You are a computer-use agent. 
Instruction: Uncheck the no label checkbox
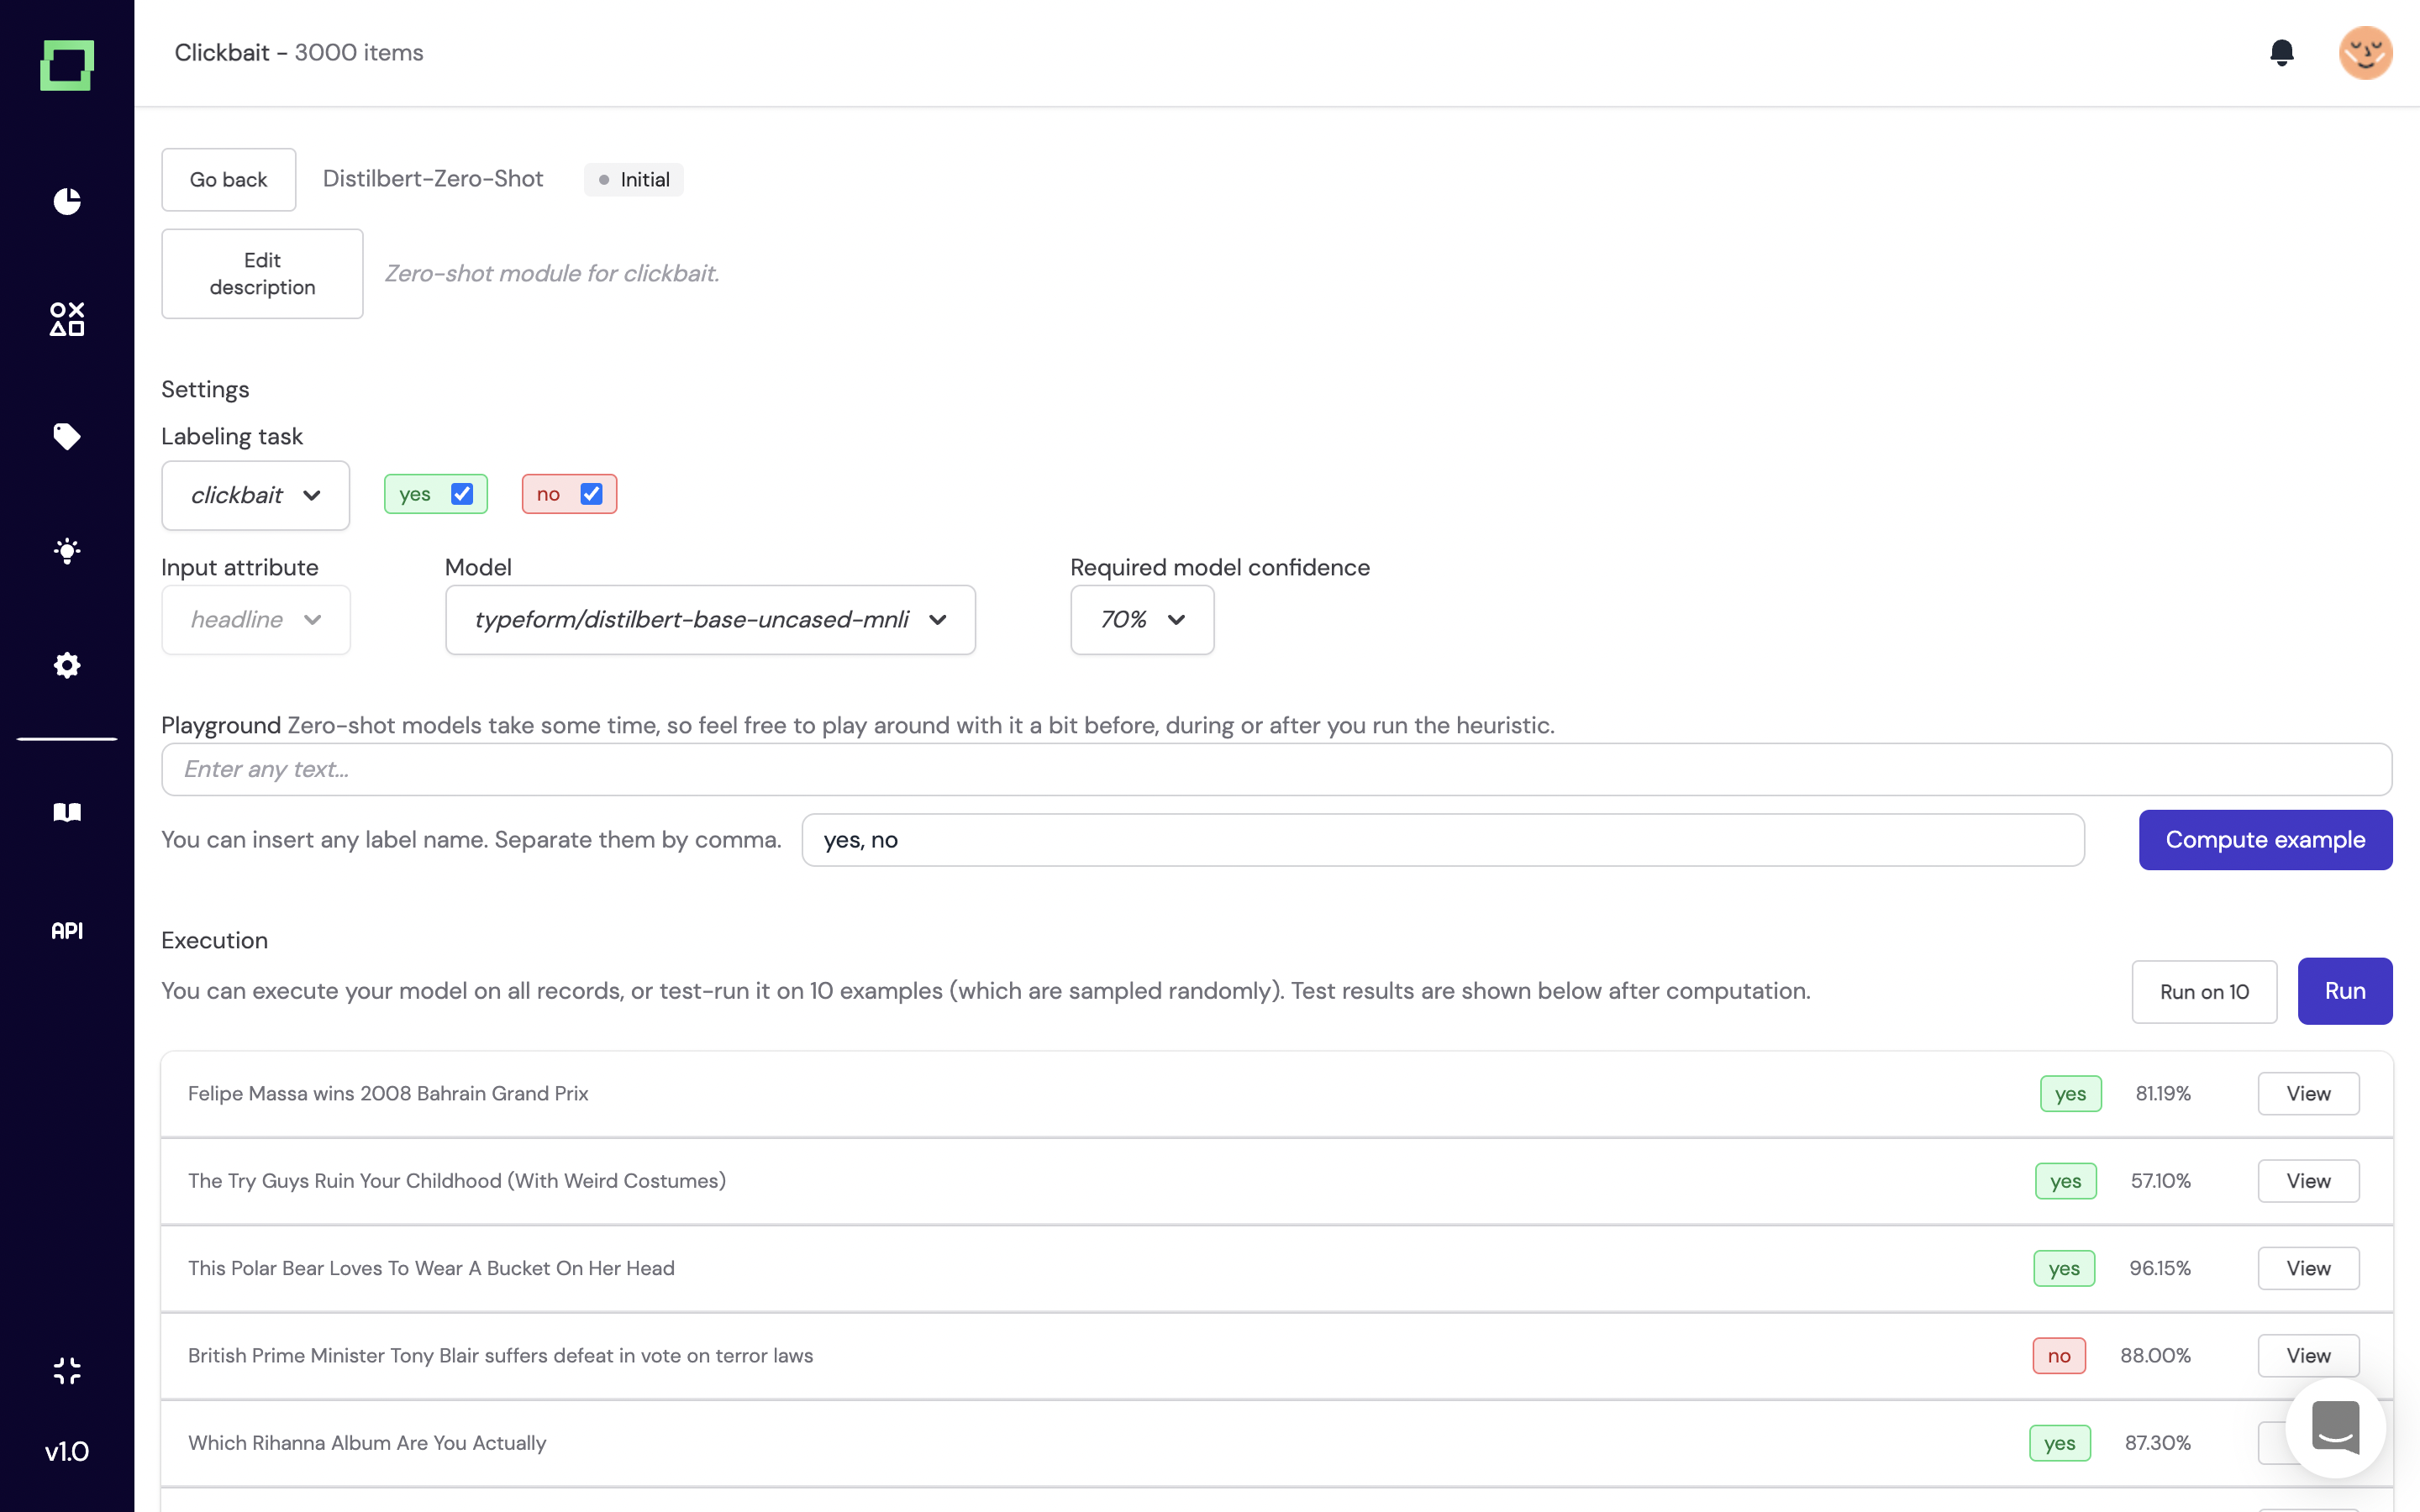coord(591,494)
